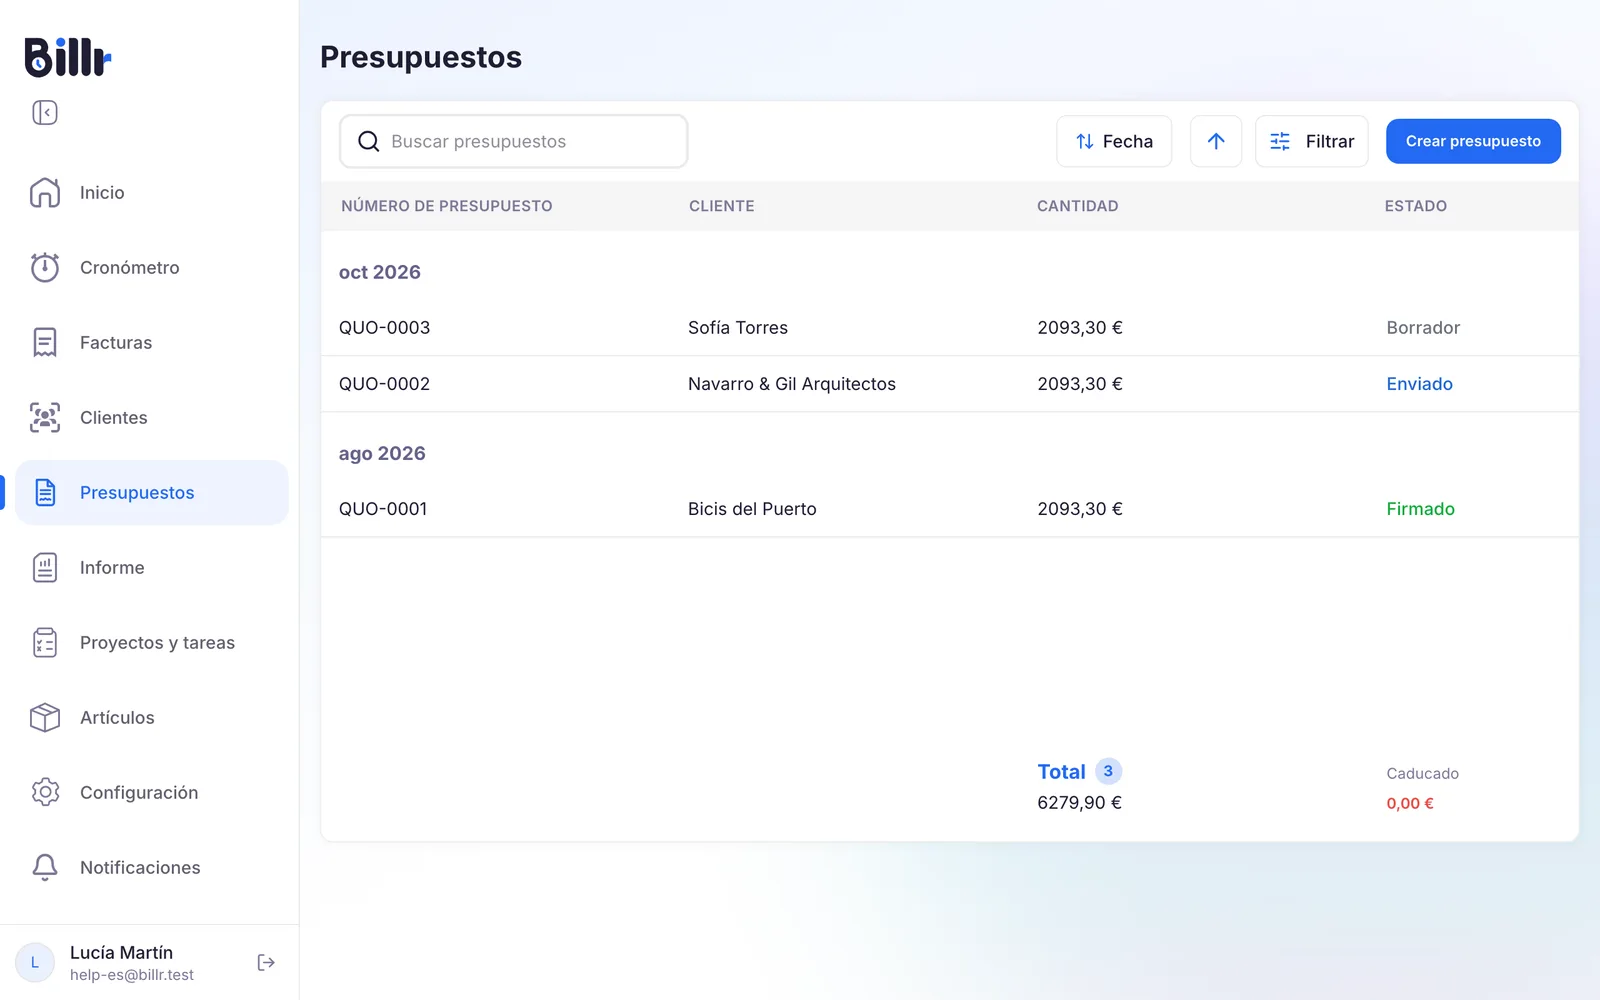The image size is (1600, 1000).
Task: Go to the Inicio menu item
Action: pyautogui.click(x=152, y=192)
